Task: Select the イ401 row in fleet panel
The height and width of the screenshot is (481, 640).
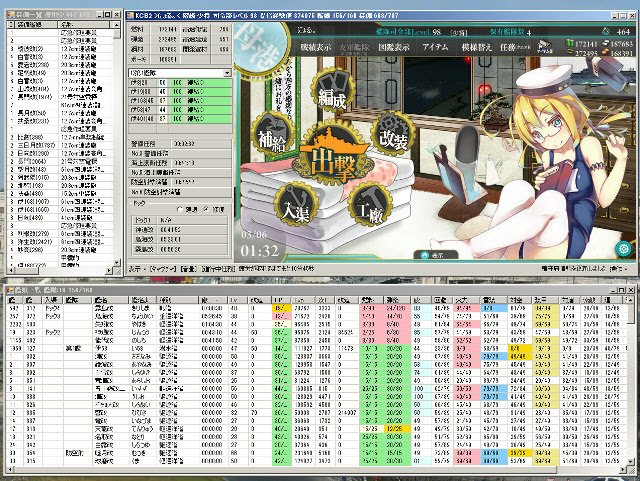Action: coord(180,119)
